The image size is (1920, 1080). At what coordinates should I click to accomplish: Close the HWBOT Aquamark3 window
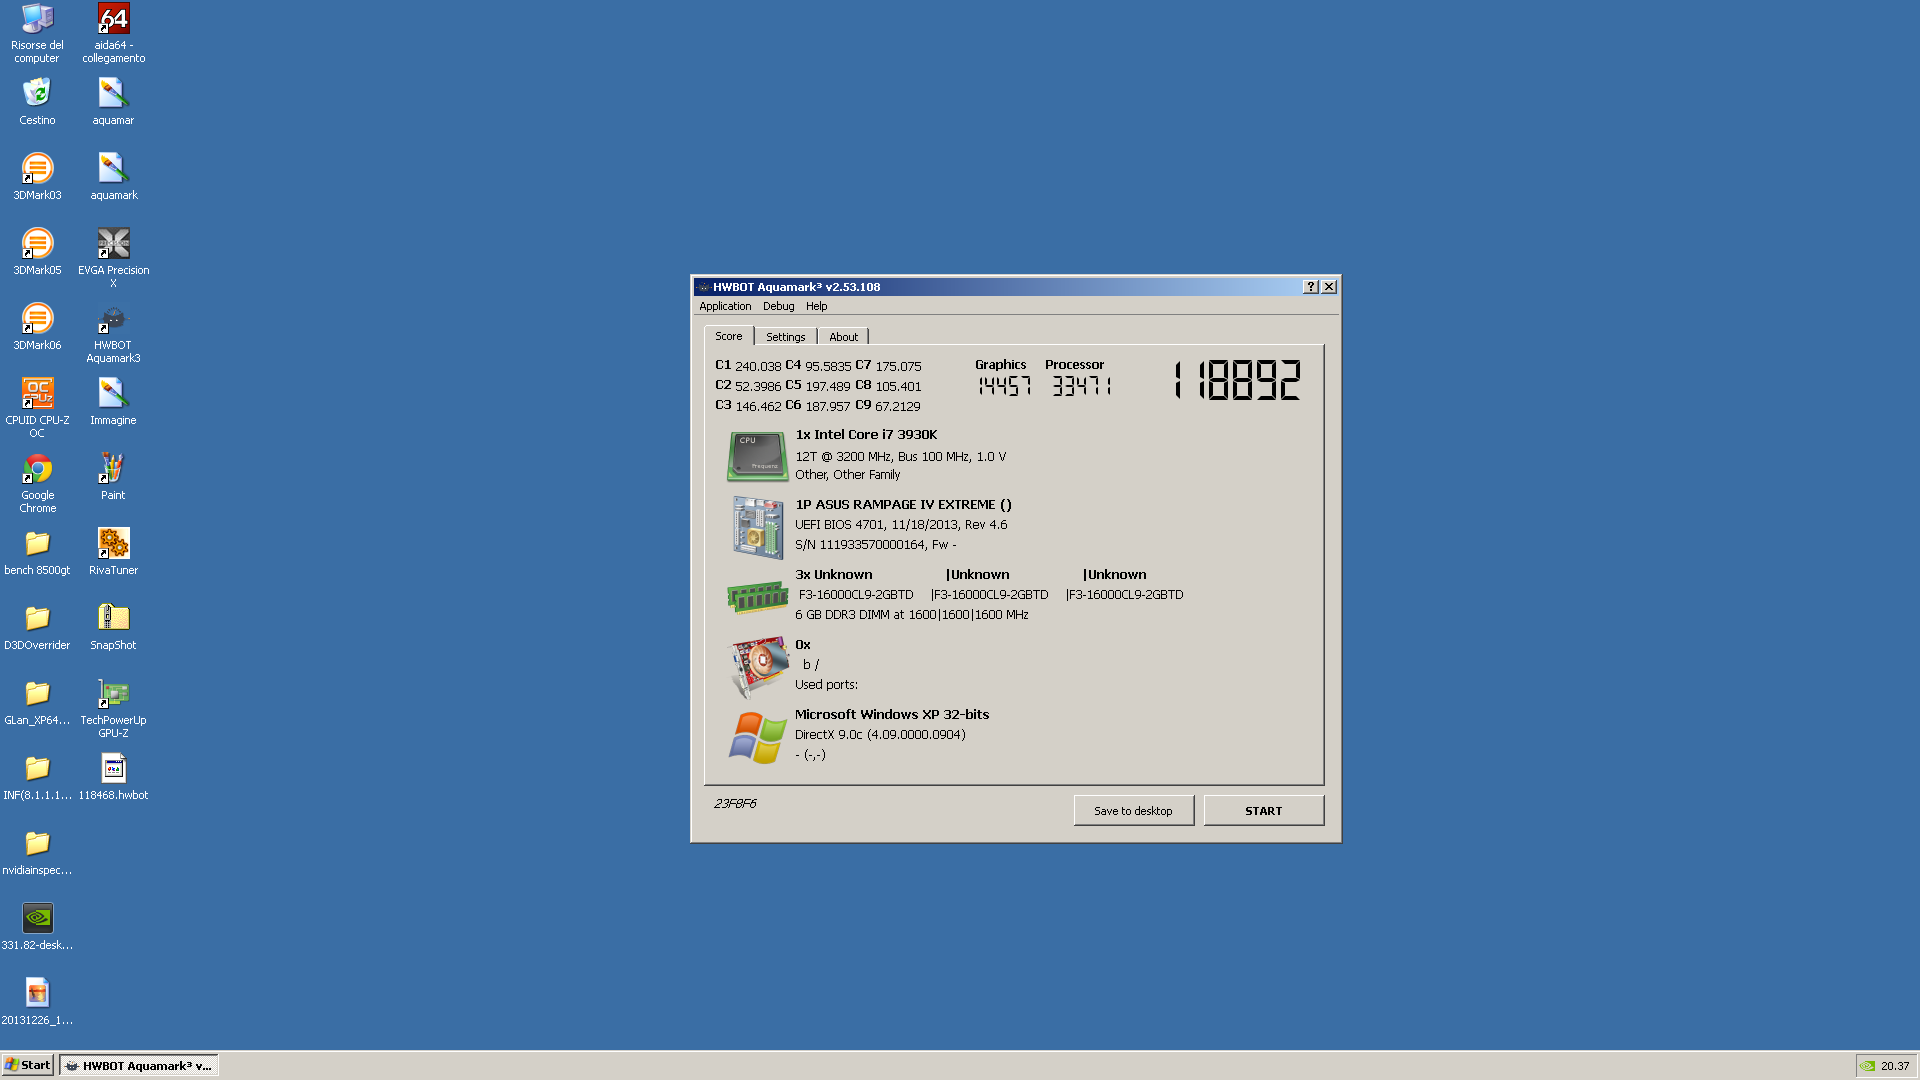[1329, 286]
